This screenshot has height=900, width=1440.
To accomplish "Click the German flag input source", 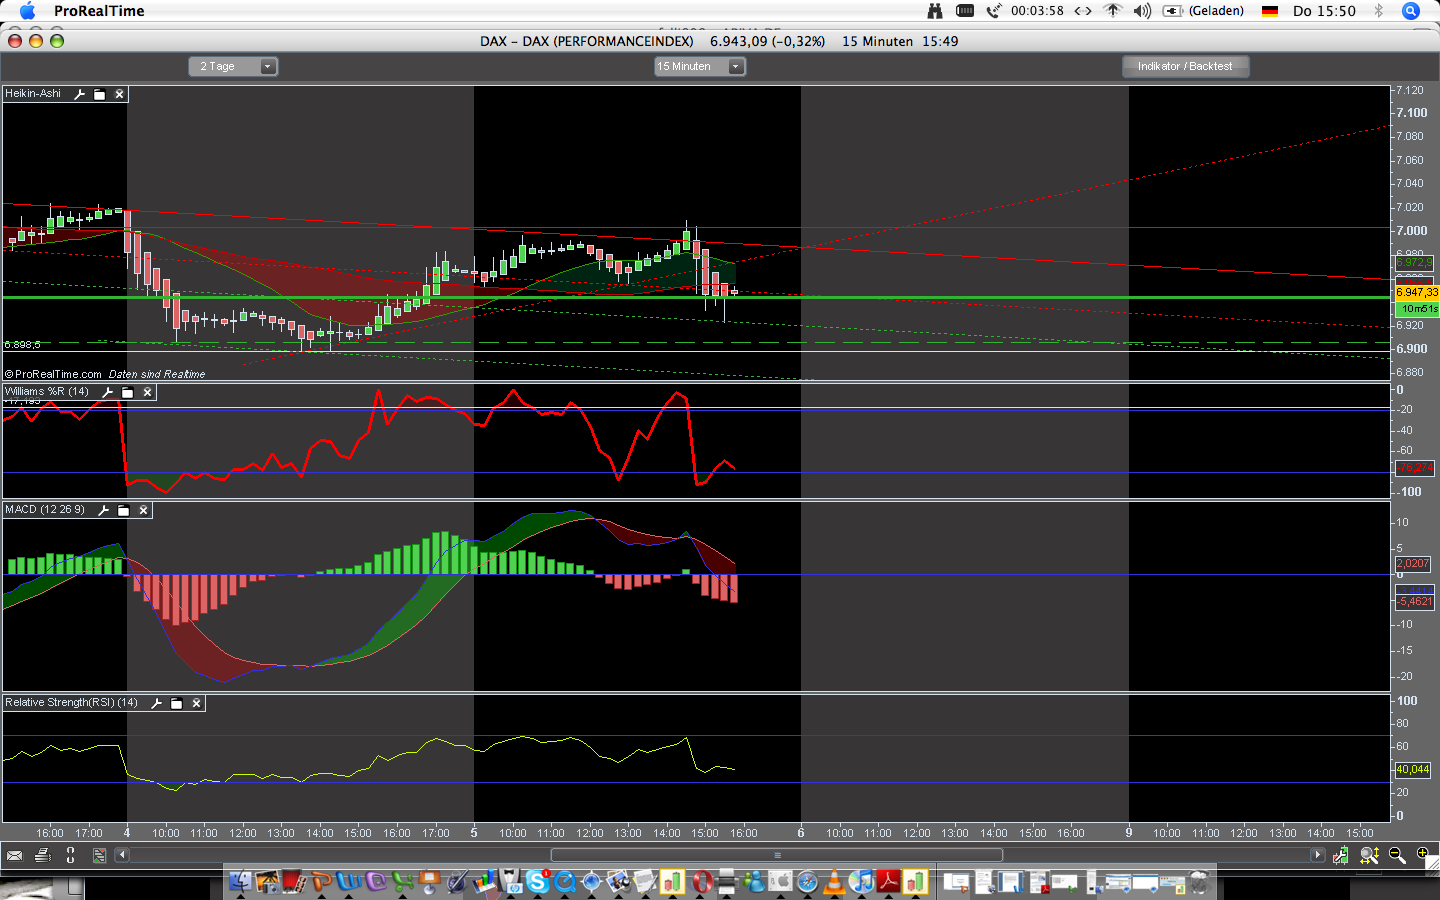I will (x=1270, y=11).
